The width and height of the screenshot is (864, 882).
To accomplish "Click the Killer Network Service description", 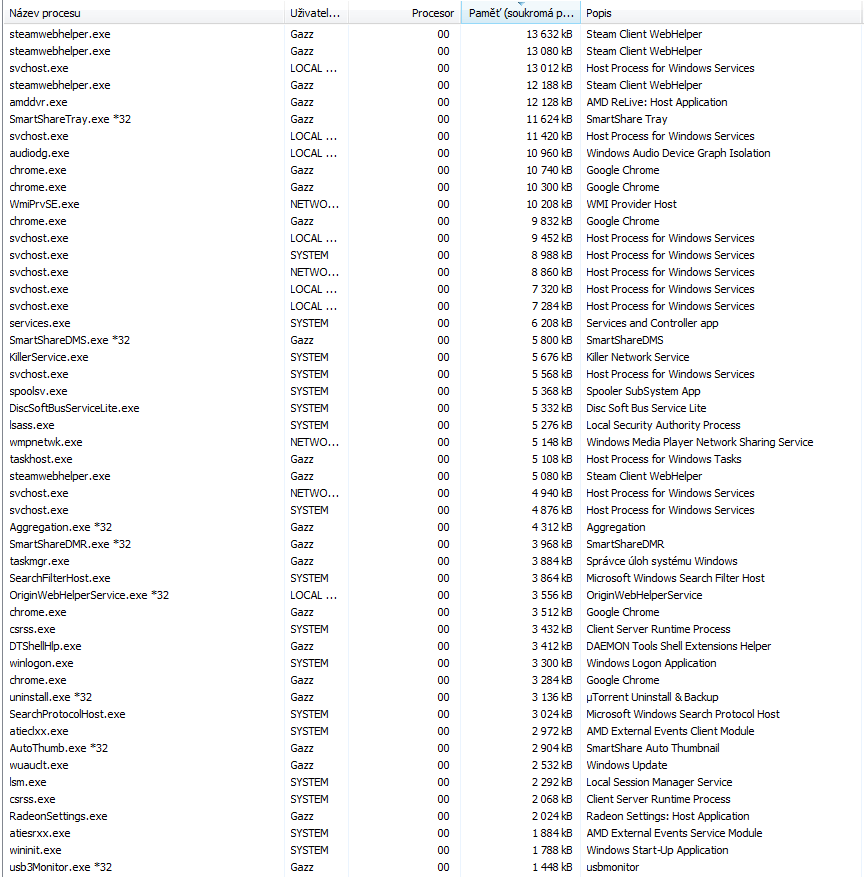I will (637, 357).
